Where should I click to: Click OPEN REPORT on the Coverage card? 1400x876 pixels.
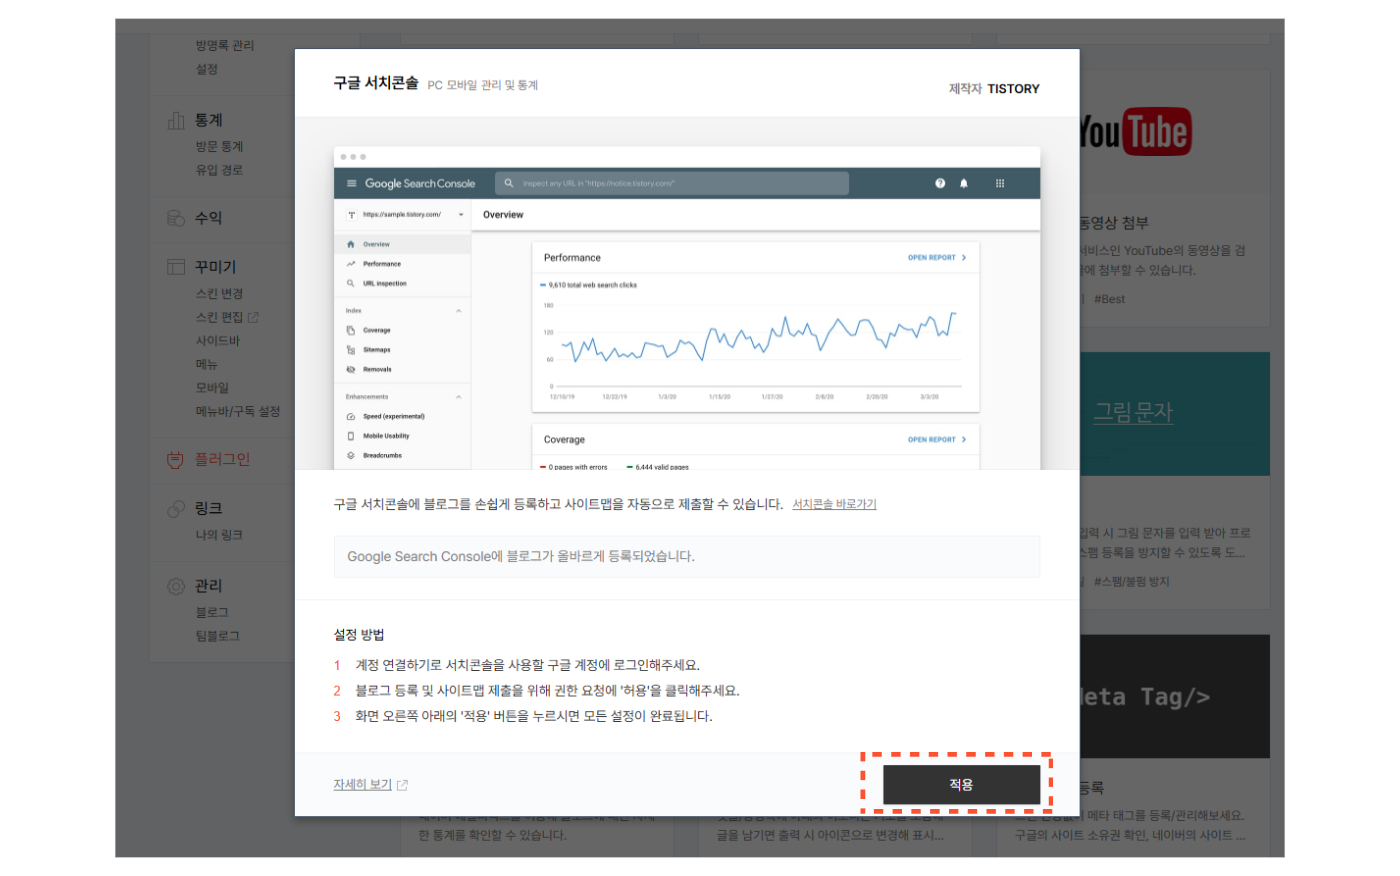coord(937,440)
